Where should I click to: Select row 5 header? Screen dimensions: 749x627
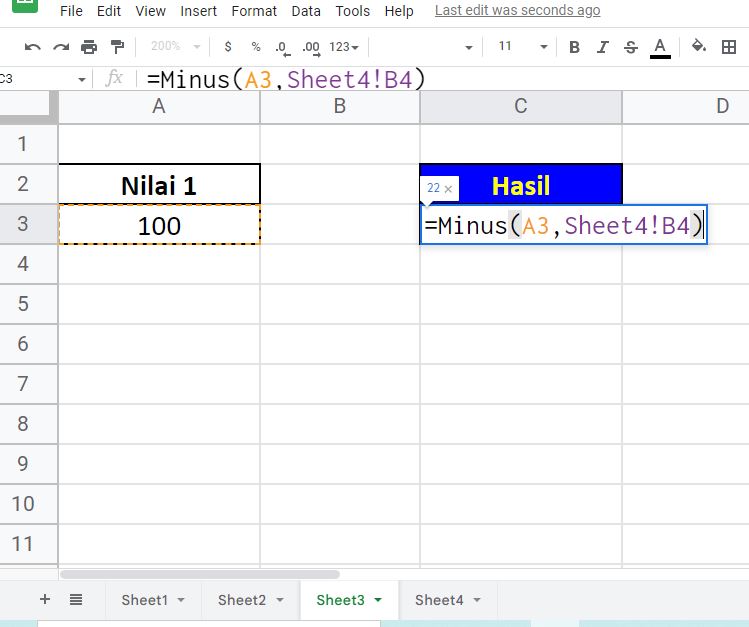click(x=29, y=304)
